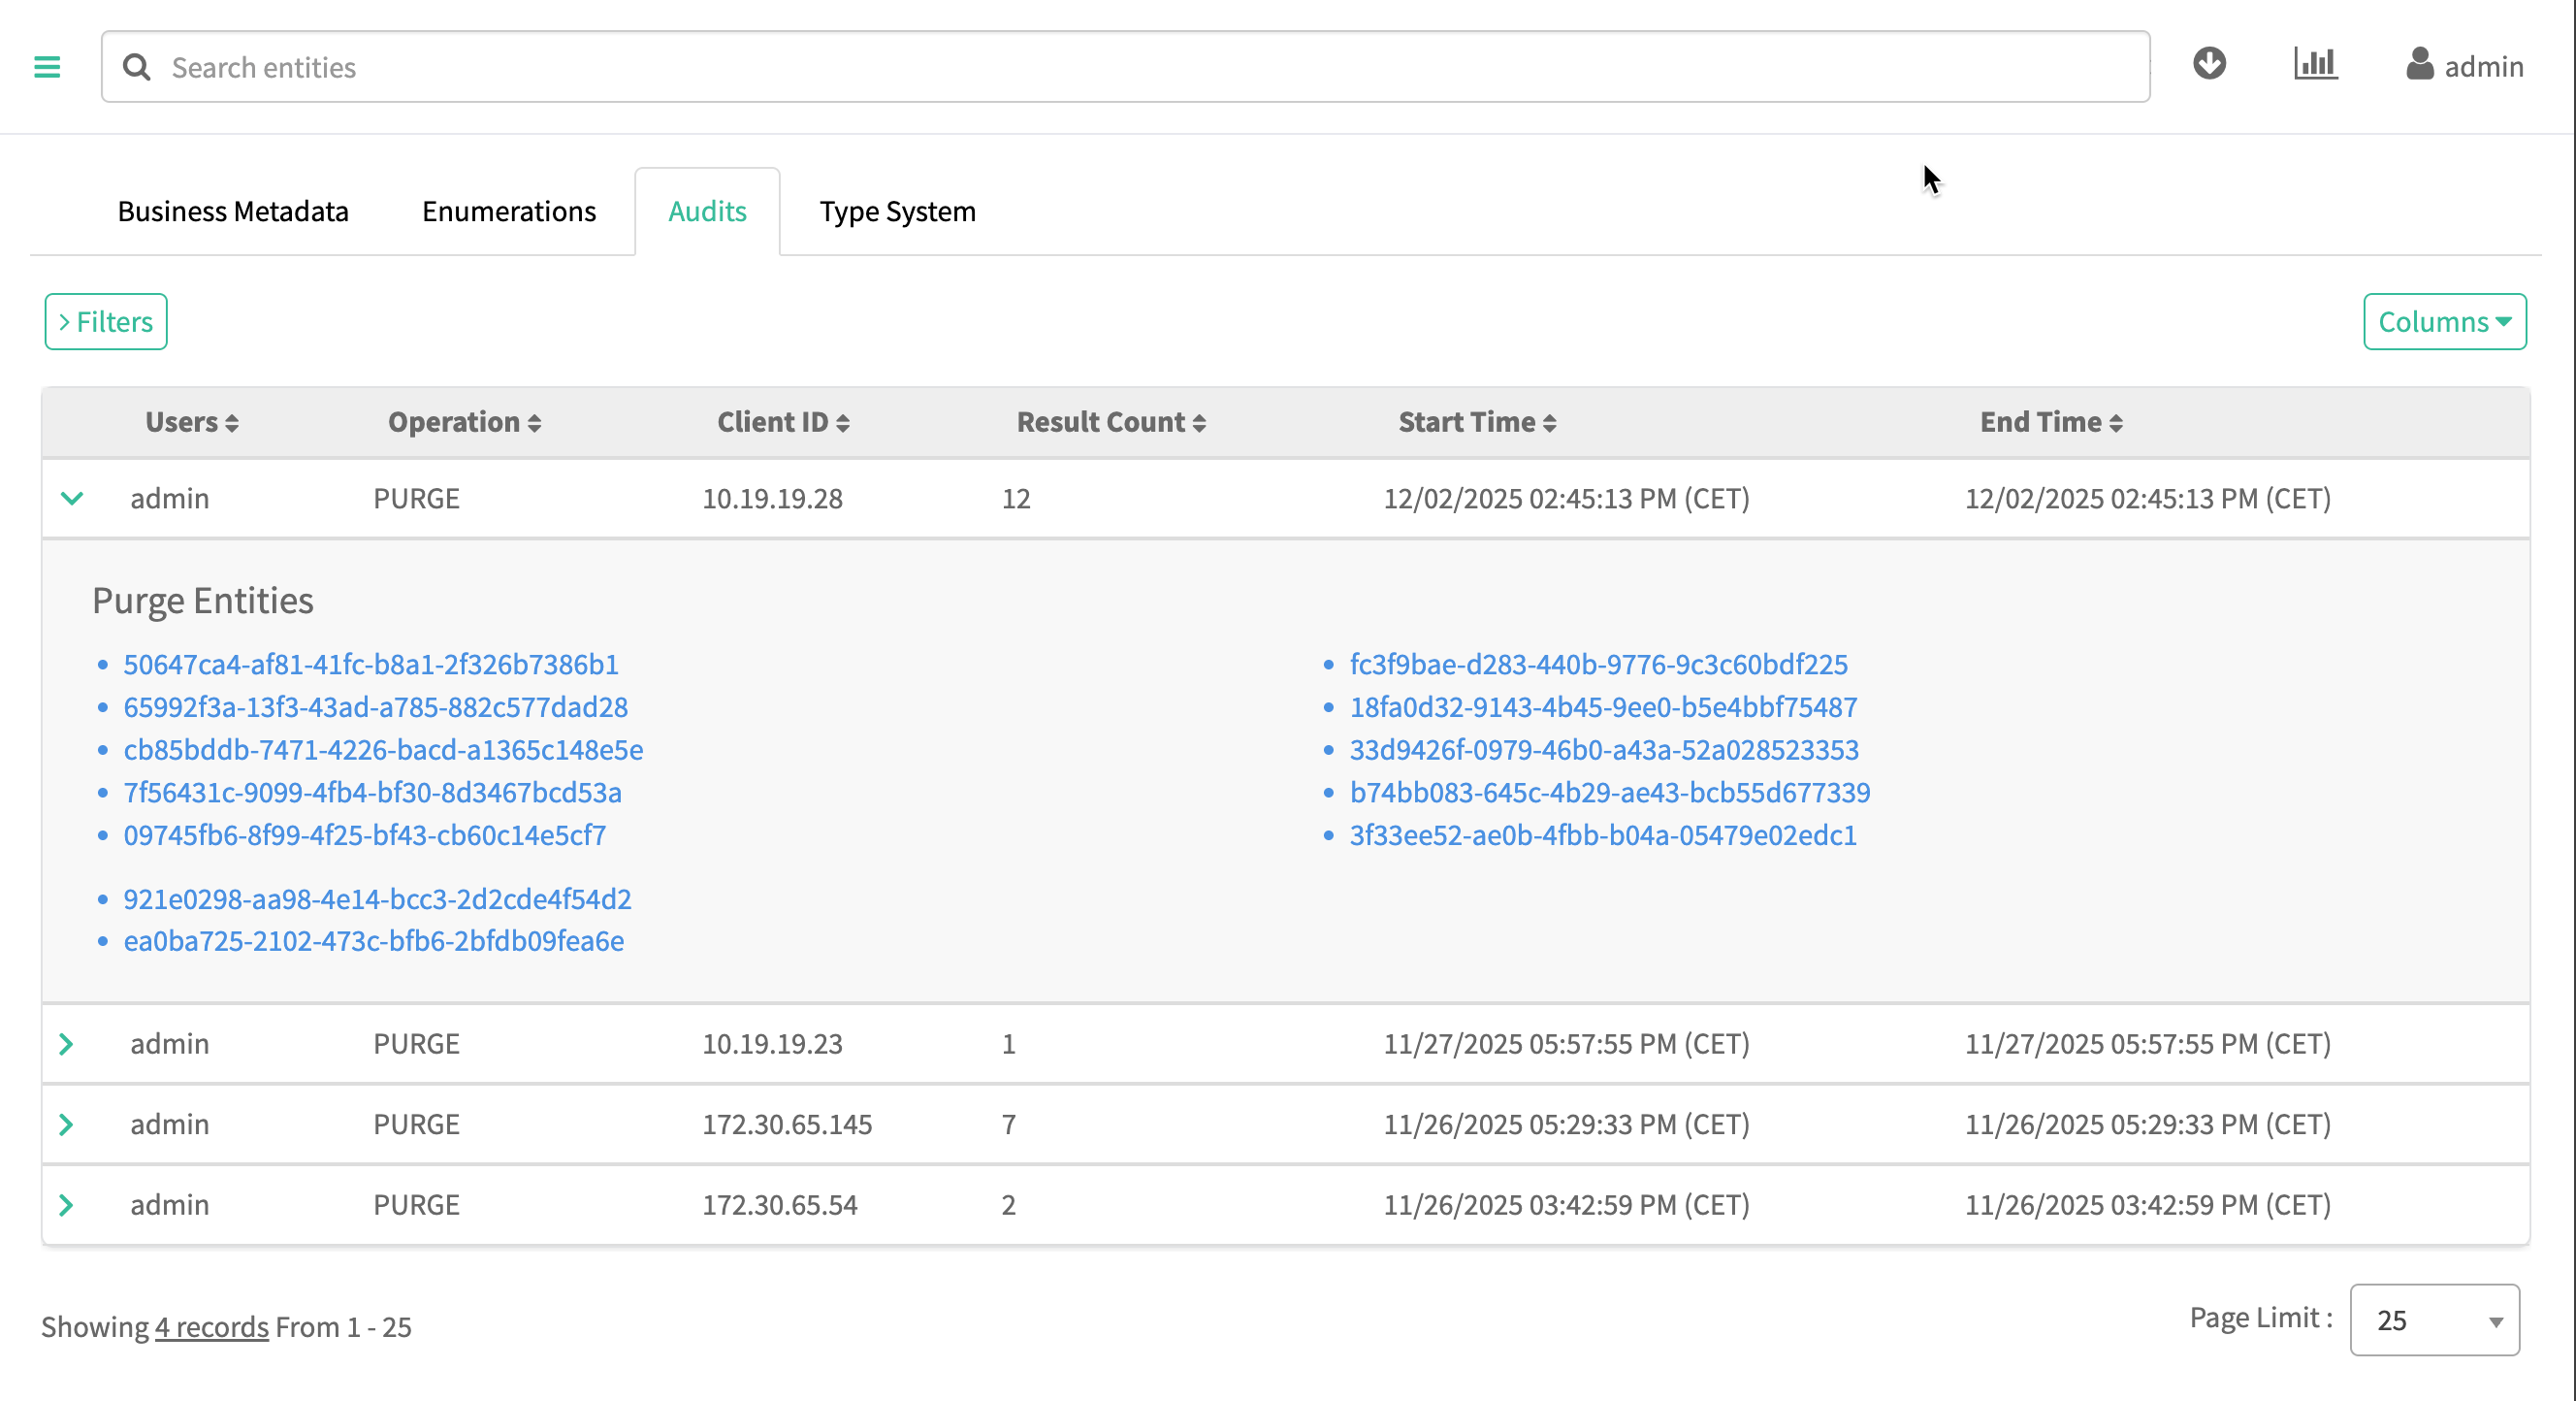Open purged entity 50647ca4-af81-41fc-b8a1-2f326b7386b1
Screen dimensions: 2576x1401
[370, 664]
